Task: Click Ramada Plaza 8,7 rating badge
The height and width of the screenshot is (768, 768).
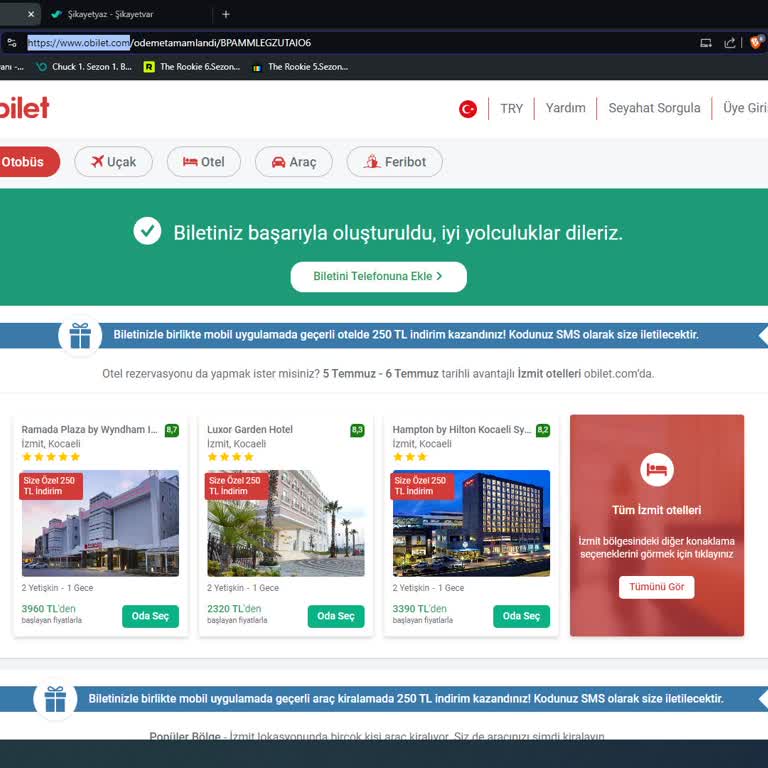Action: (171, 430)
